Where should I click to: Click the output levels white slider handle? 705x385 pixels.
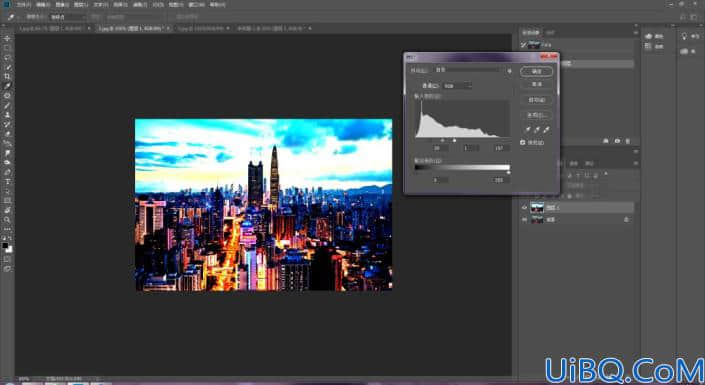(x=509, y=173)
